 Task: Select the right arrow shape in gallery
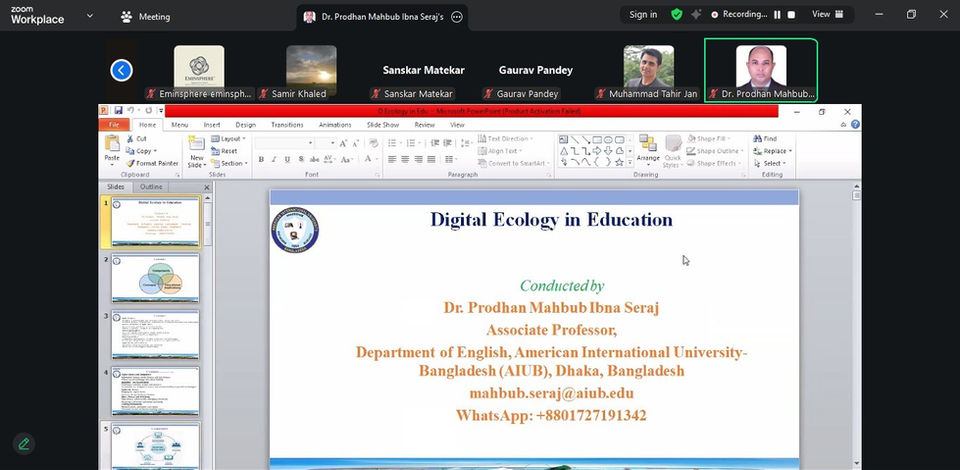coord(598,151)
